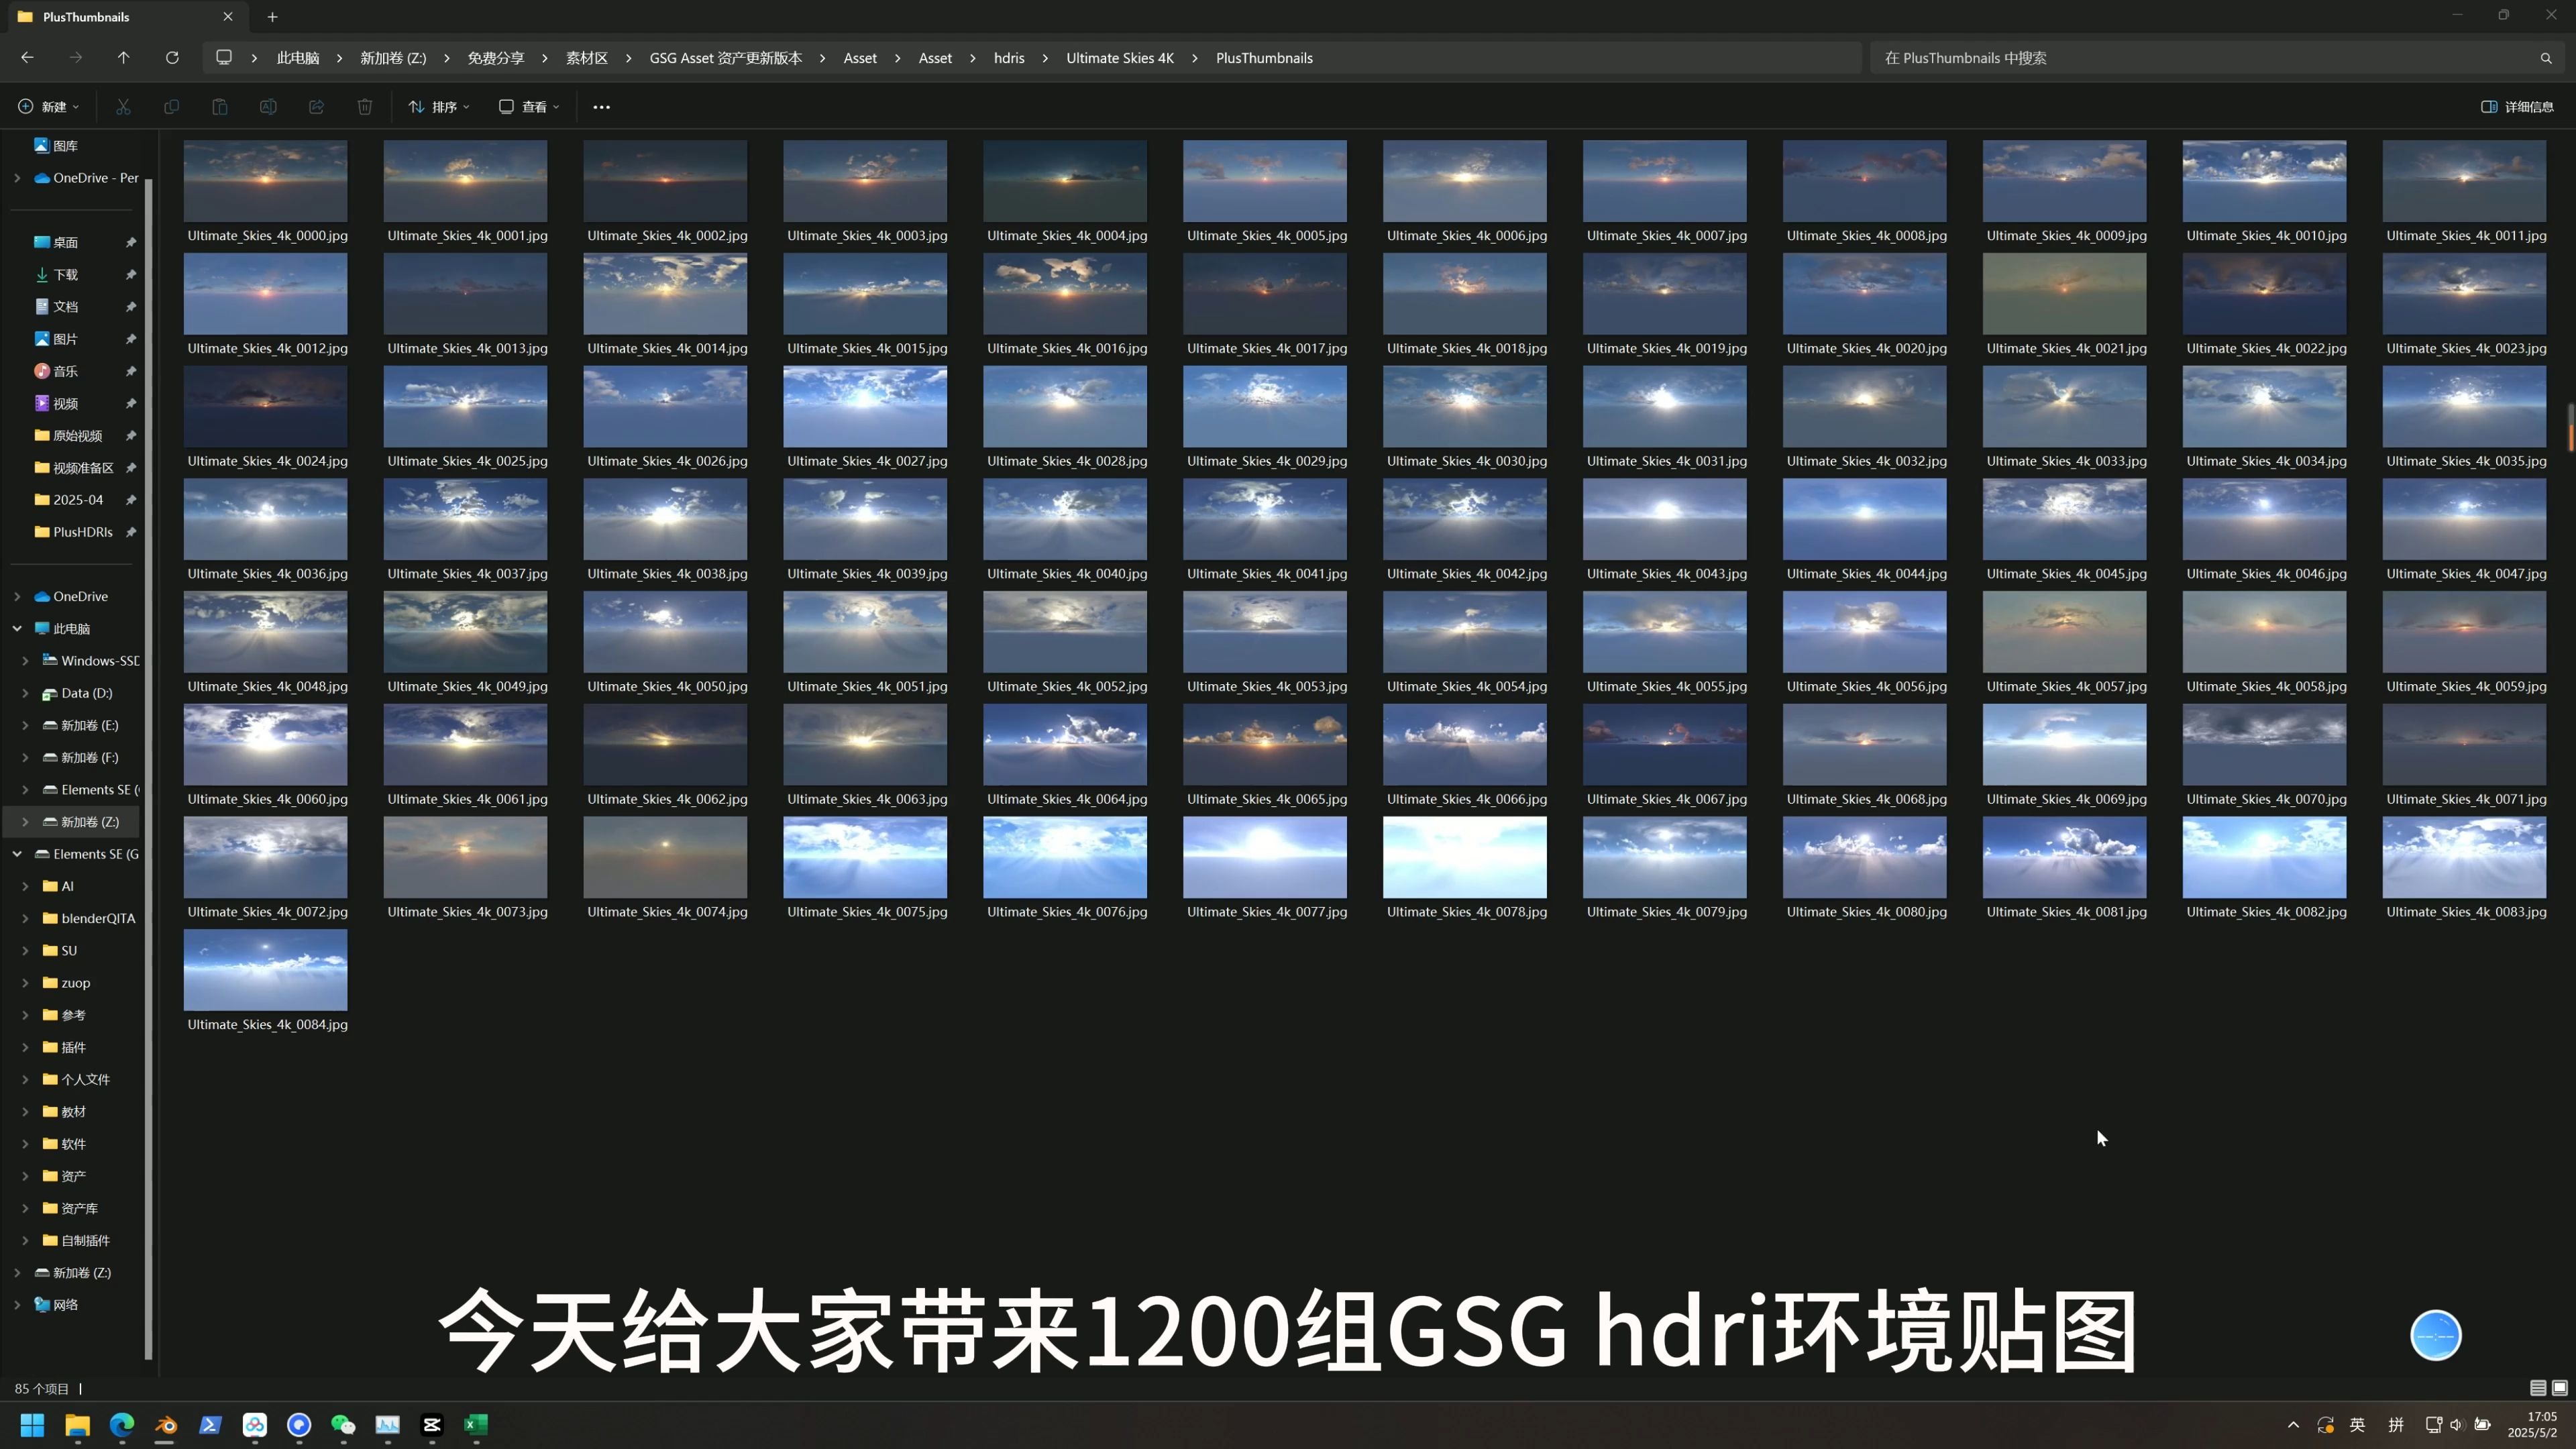Select thumbnail Ultimate_Skies_4k_0027.jpg
This screenshot has height=1449, width=2576.
tap(865, 406)
